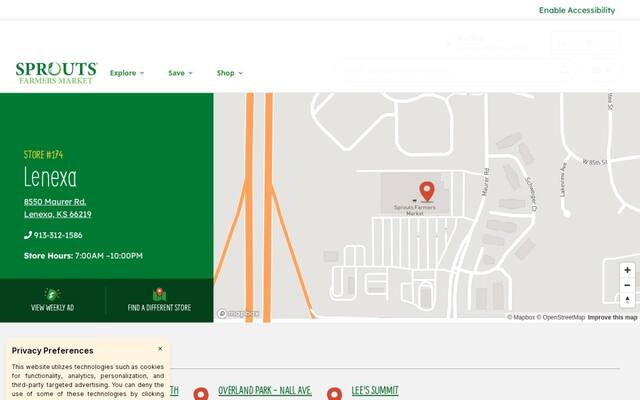Click Store #174 label text

43,155
